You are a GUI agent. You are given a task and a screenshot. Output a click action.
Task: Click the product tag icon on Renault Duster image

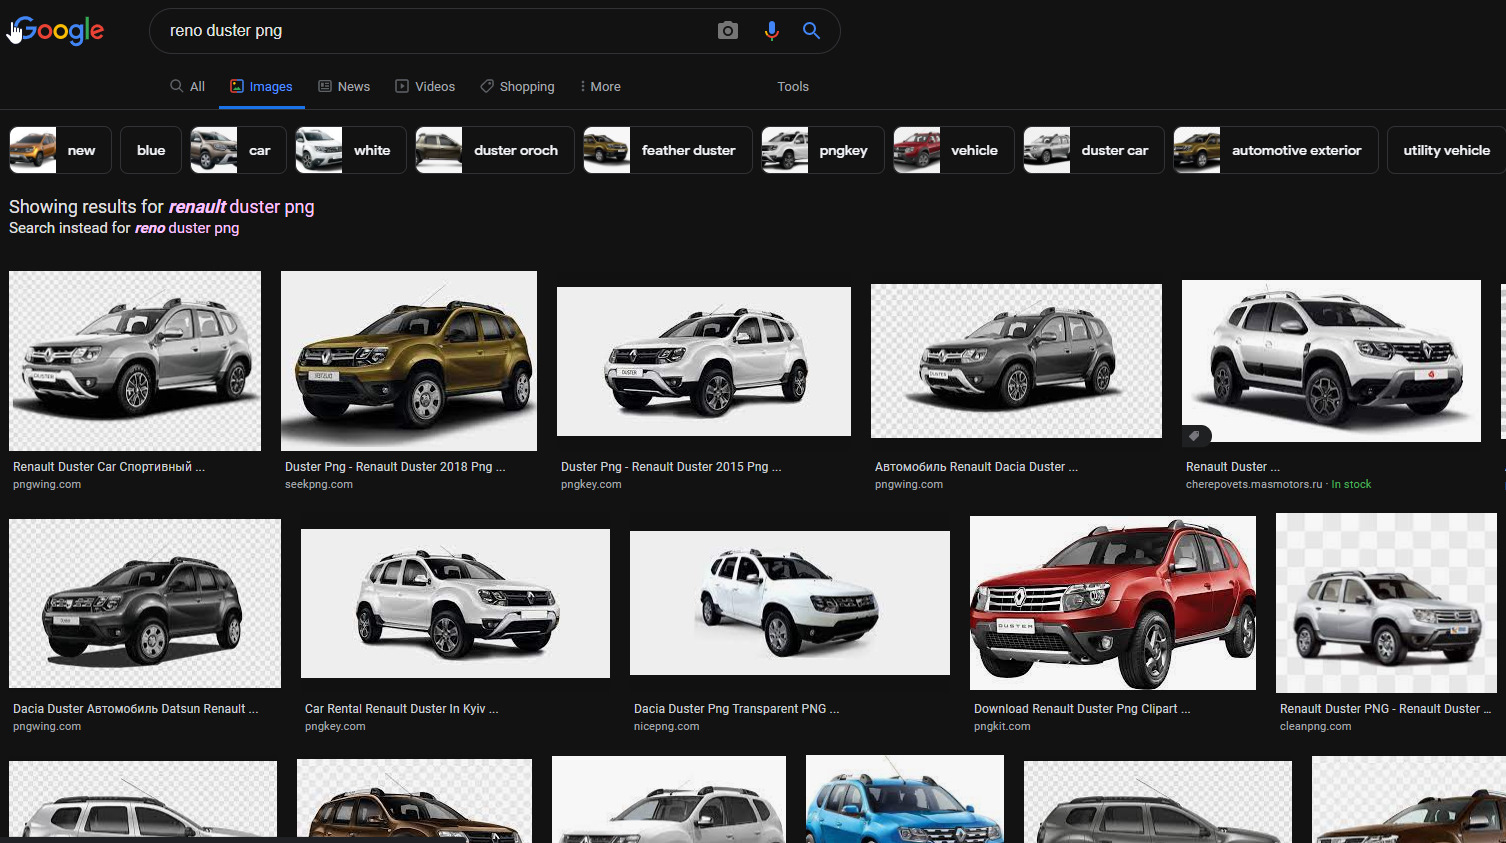[x=1194, y=436]
